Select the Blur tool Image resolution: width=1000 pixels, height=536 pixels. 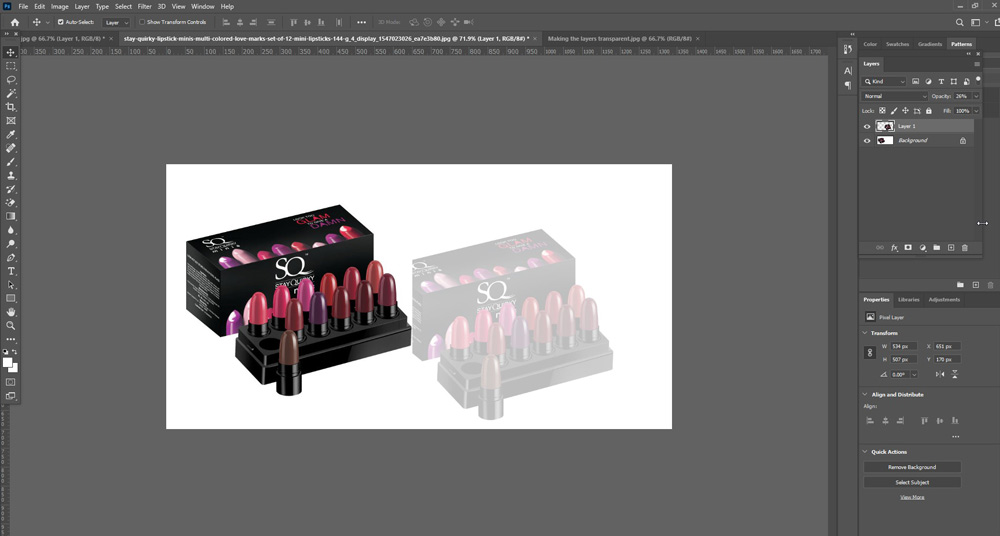pyautogui.click(x=11, y=230)
